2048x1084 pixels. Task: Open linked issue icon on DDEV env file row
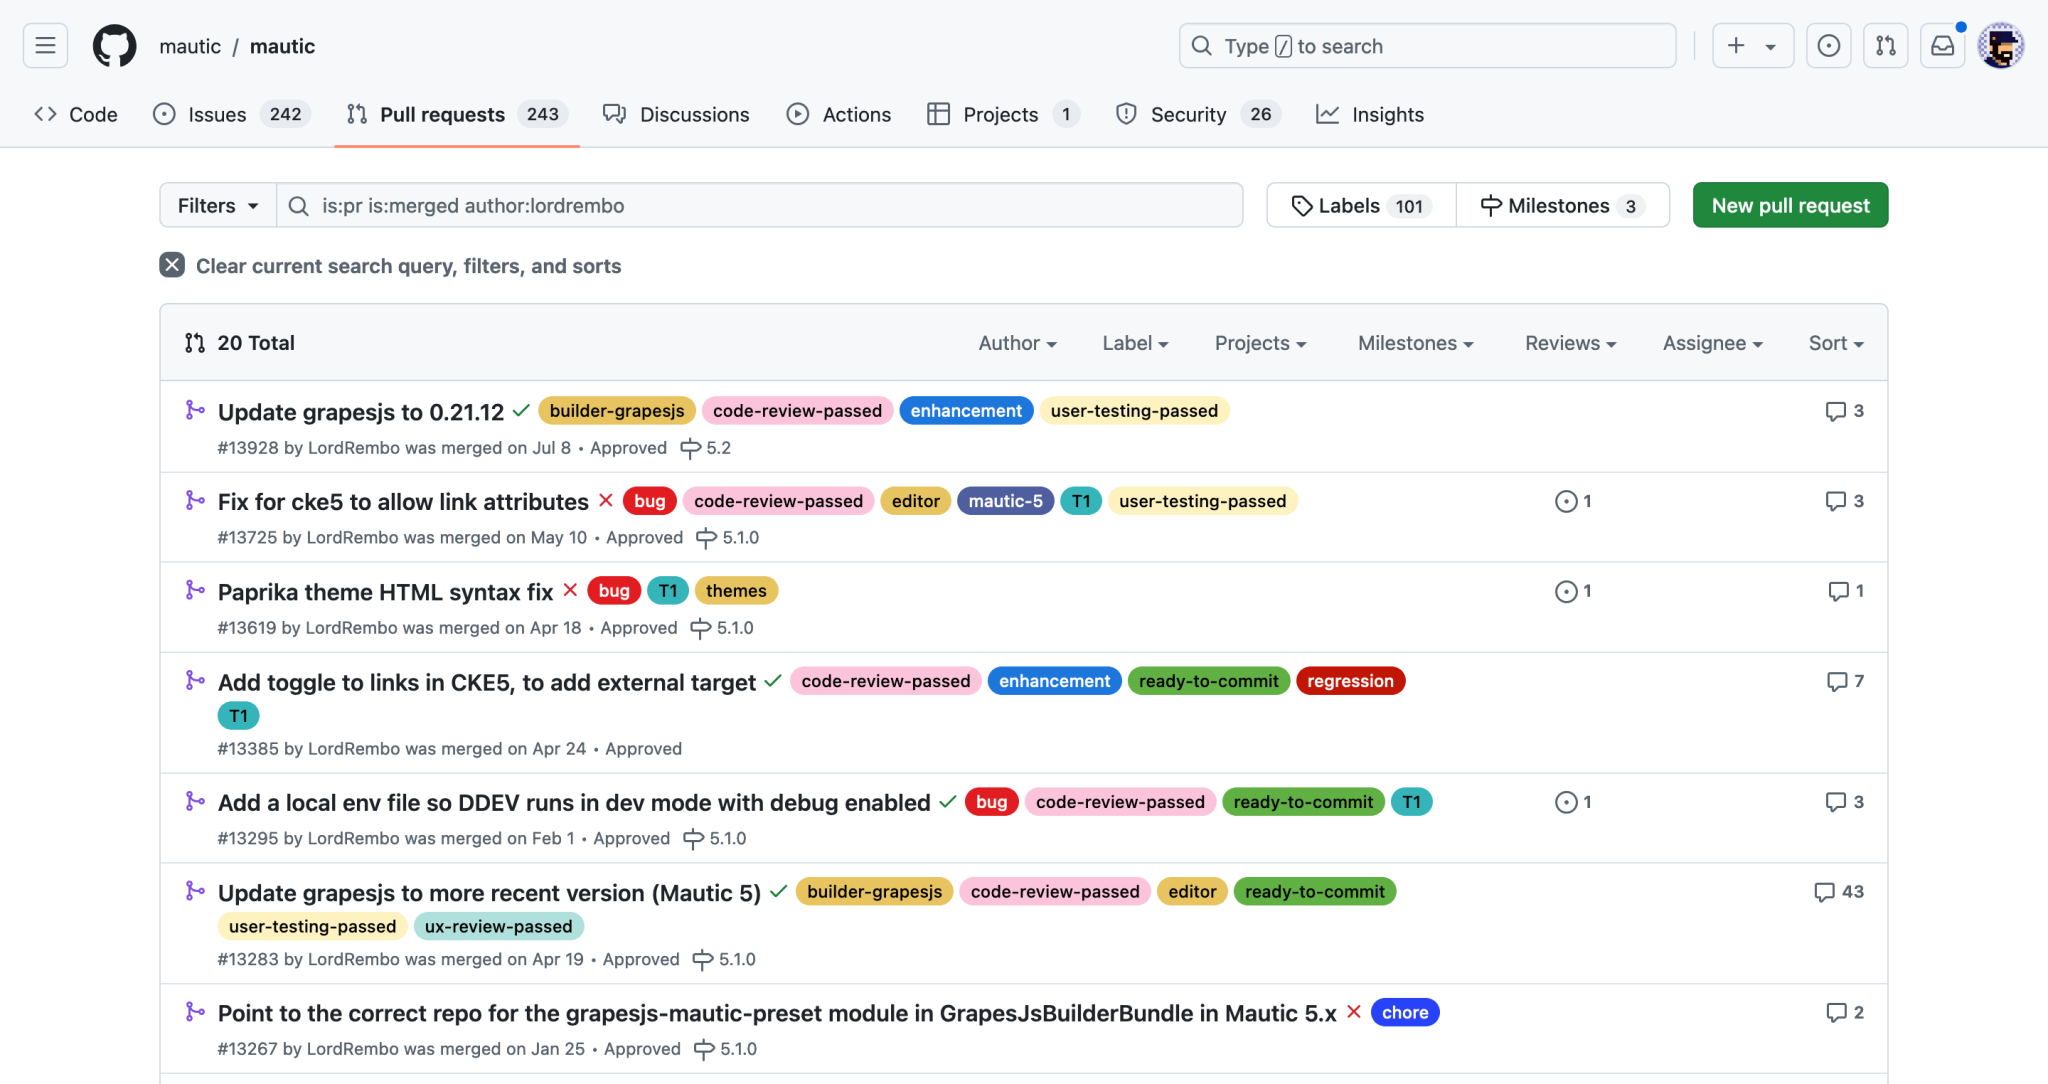(1573, 802)
